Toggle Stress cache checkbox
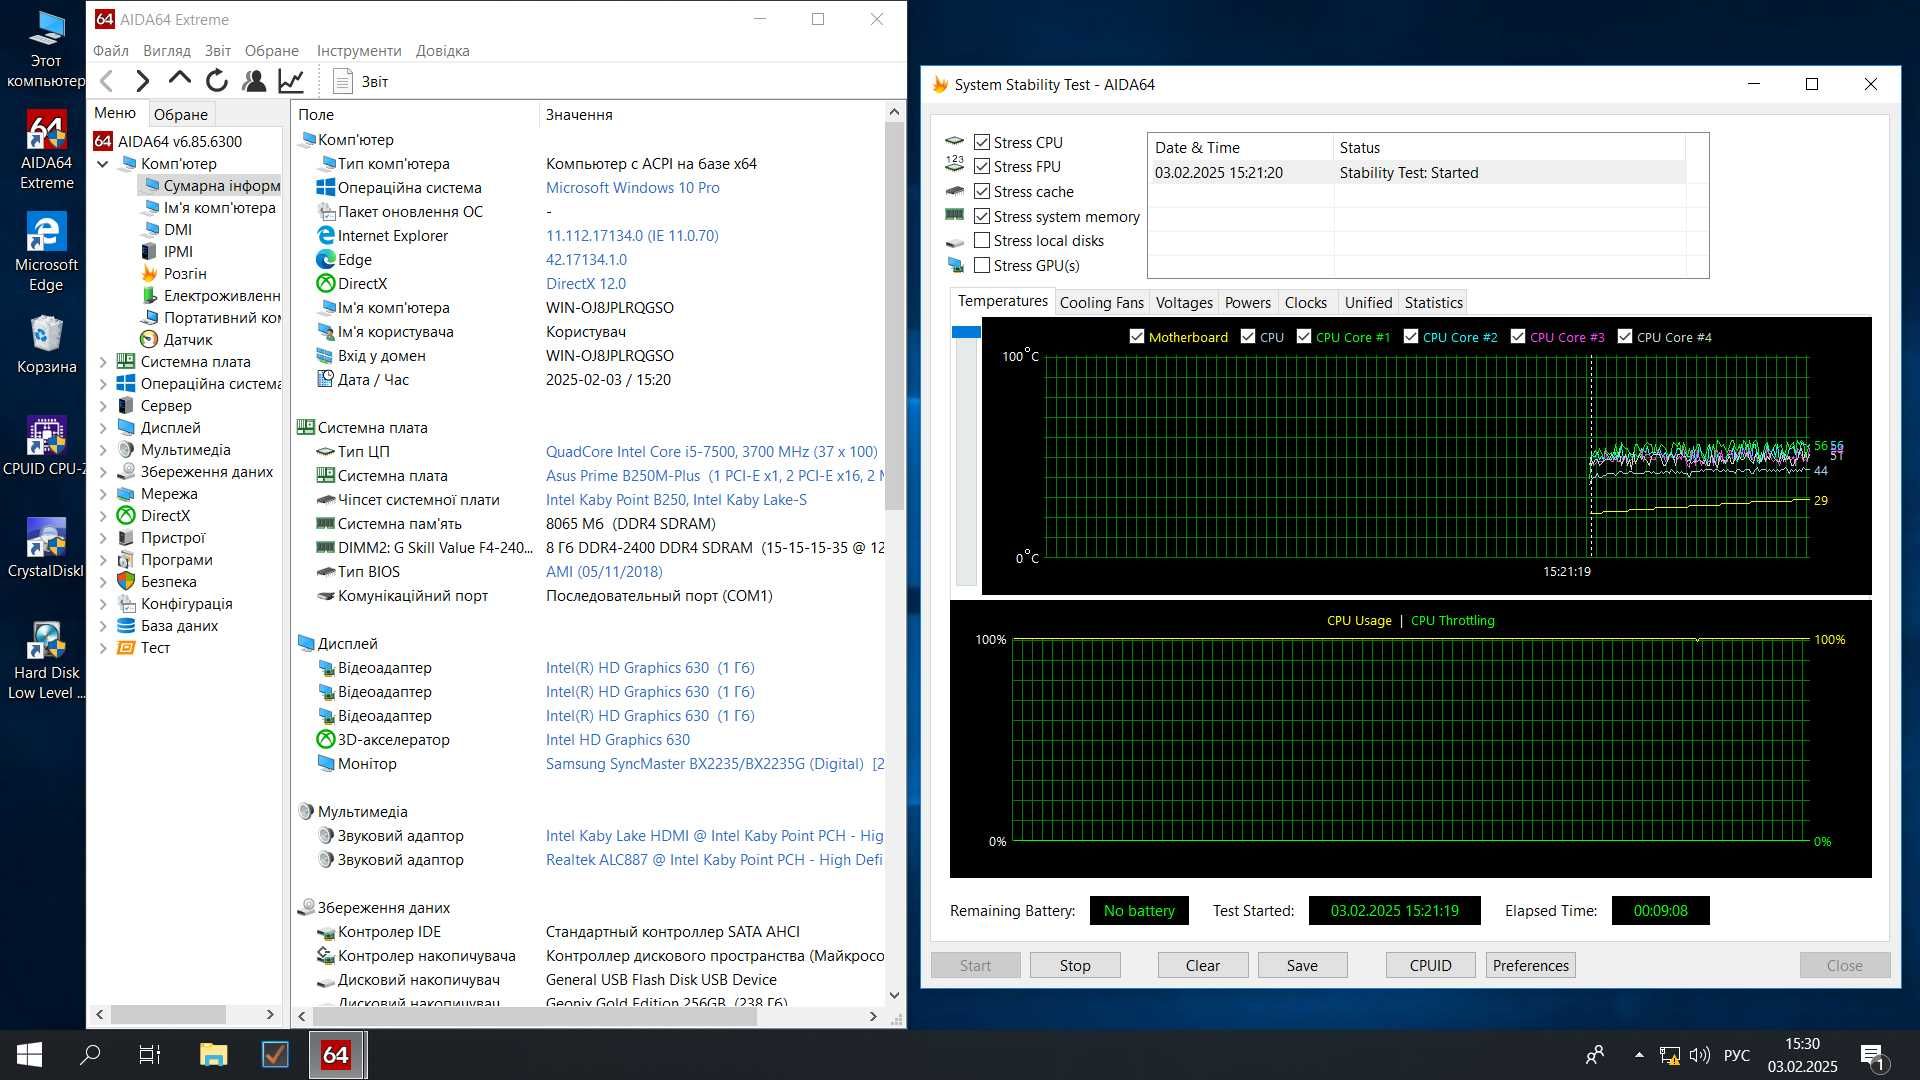The image size is (1920, 1080). pos(982,191)
